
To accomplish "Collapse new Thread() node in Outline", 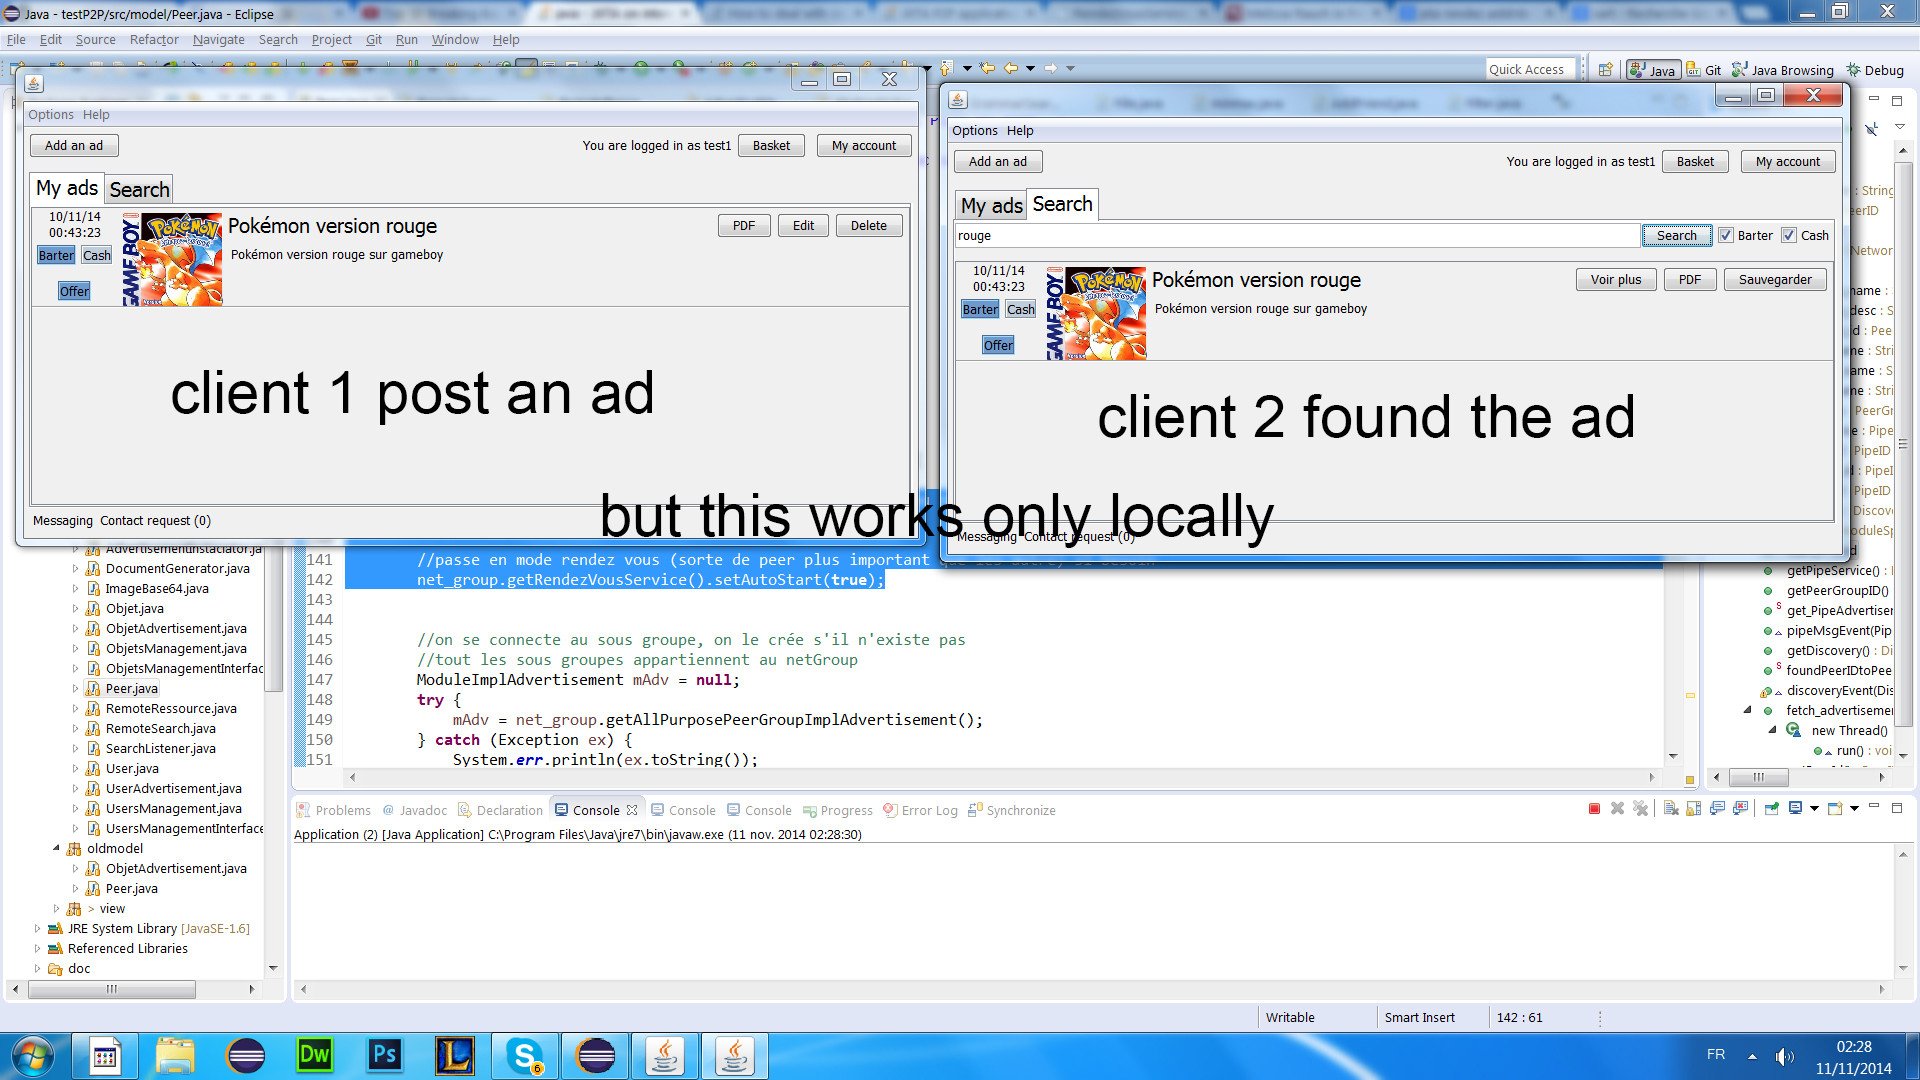I will [1772, 730].
